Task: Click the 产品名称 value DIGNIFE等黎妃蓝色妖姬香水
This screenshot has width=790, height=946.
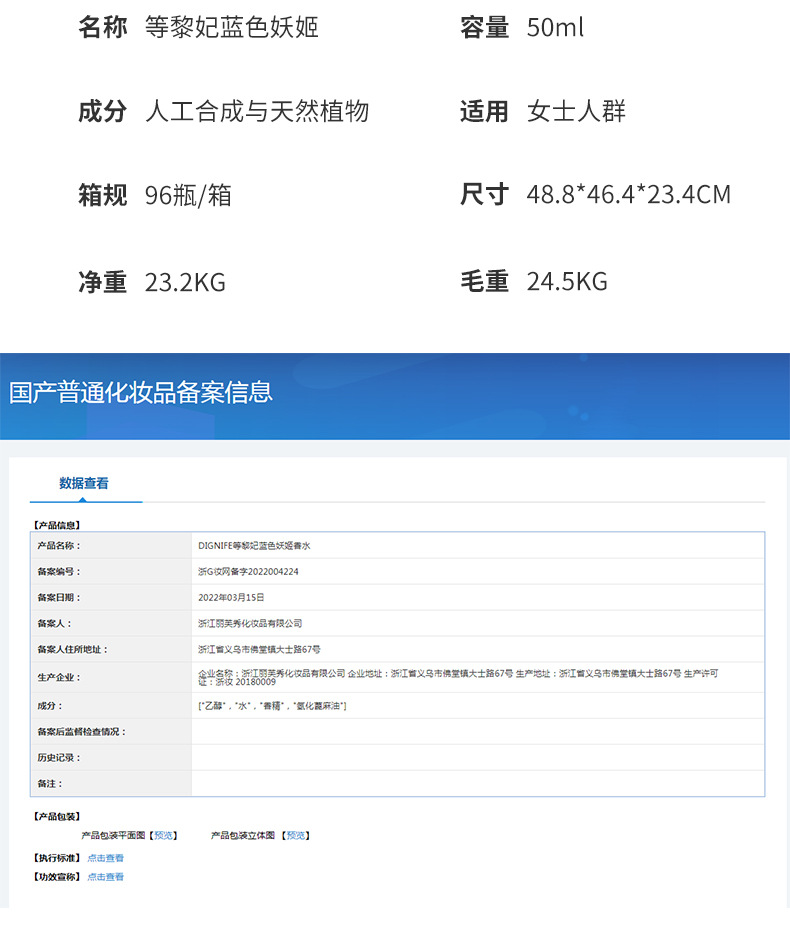Action: coord(254,545)
